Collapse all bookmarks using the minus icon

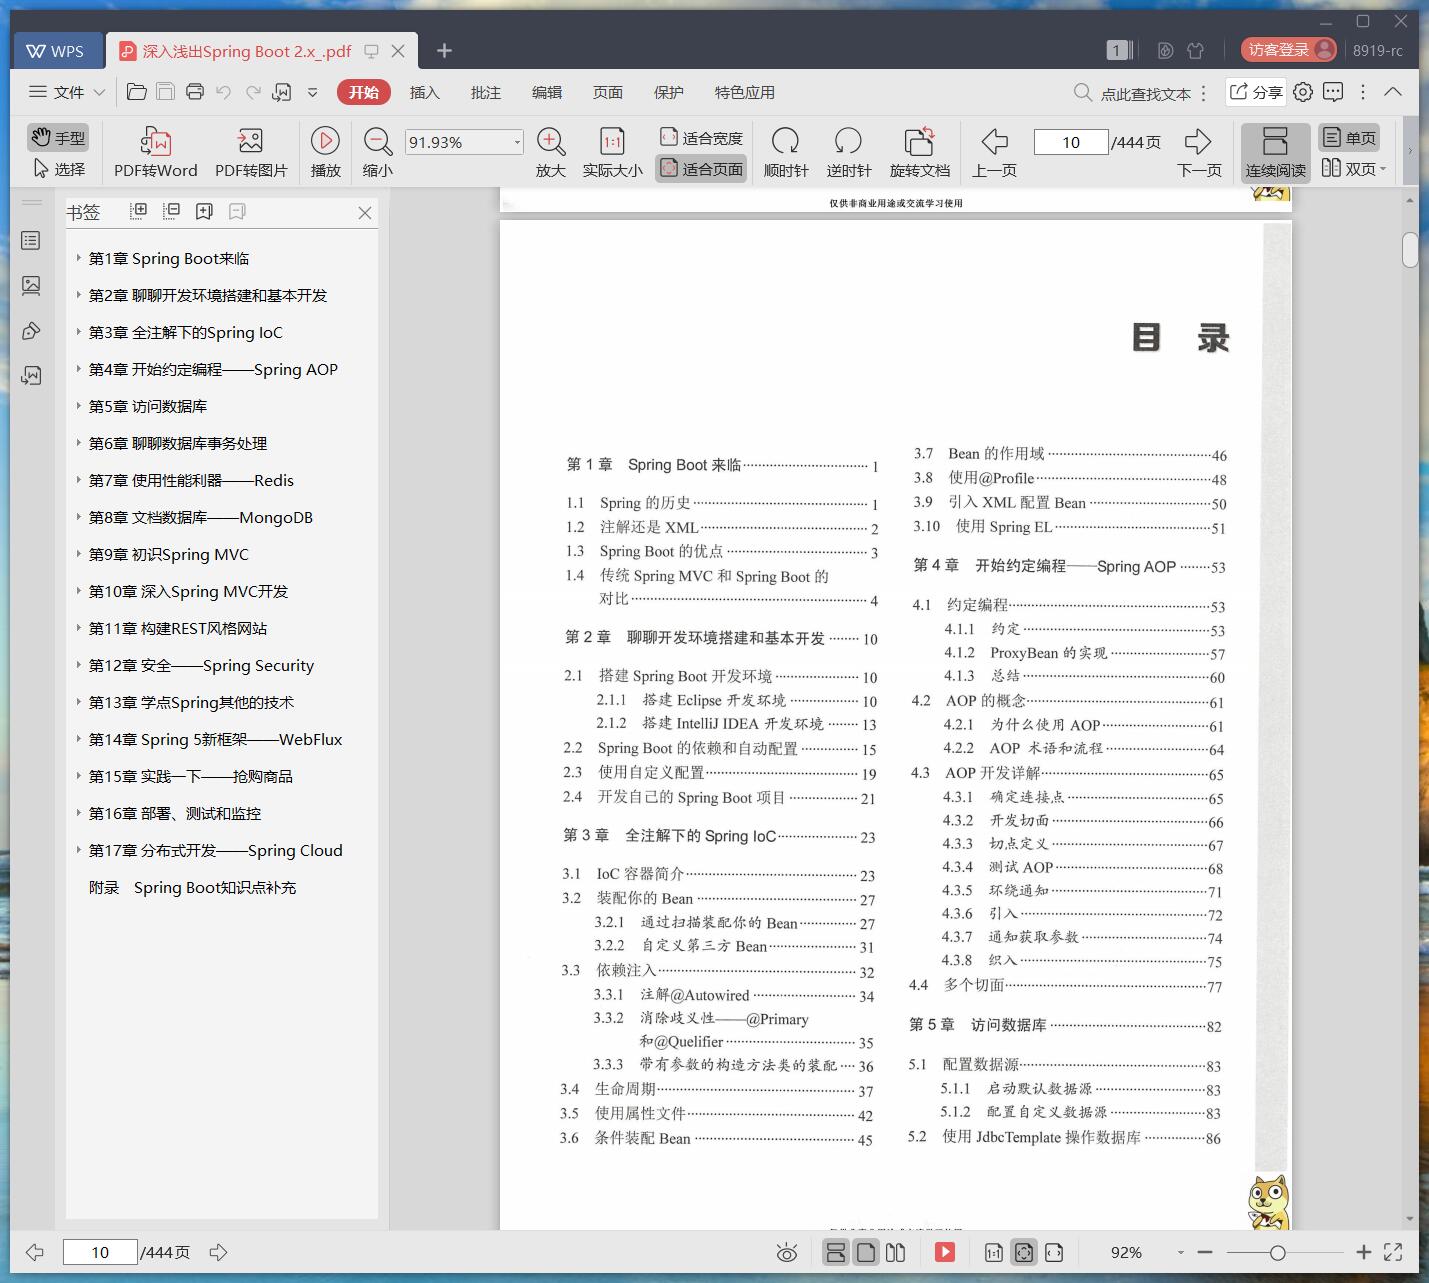coord(172,211)
